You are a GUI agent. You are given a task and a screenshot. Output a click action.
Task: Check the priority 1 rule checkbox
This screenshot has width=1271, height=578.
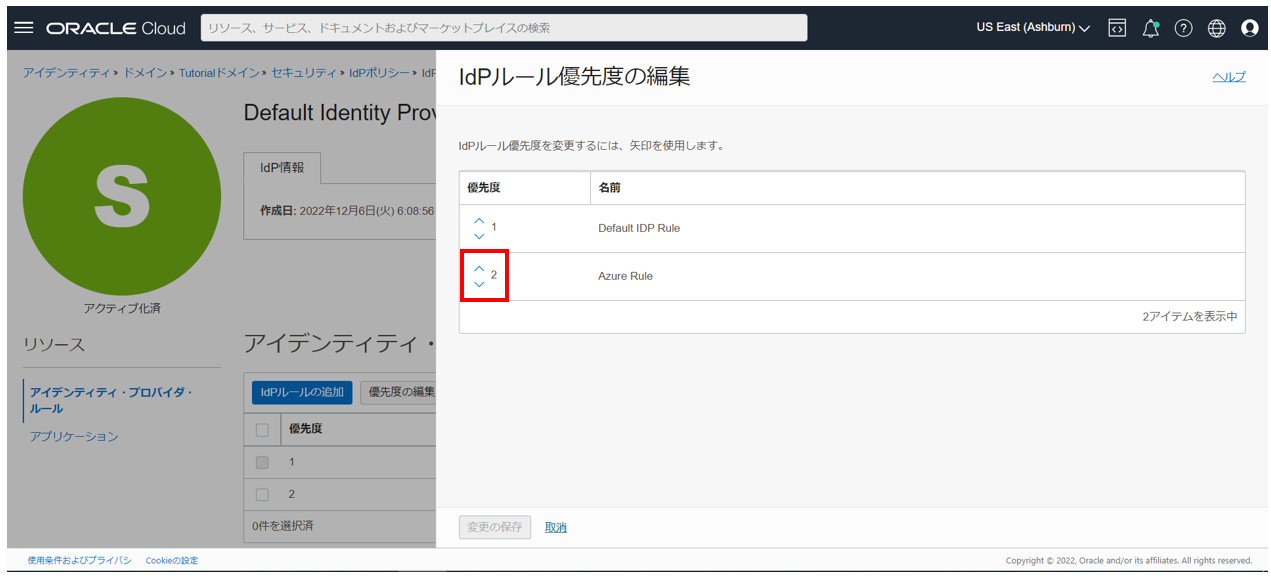[x=262, y=462]
